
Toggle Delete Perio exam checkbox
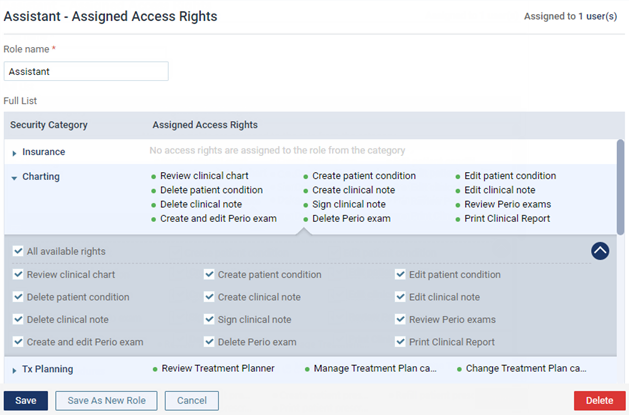[209, 342]
